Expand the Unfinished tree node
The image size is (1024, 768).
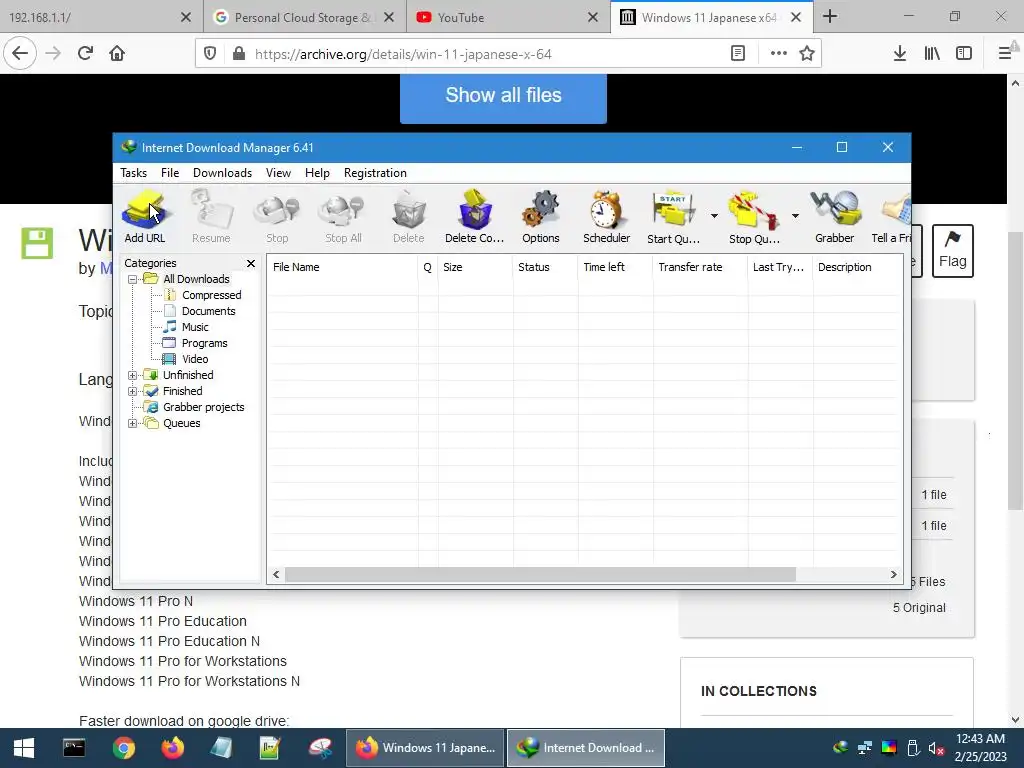(133, 376)
